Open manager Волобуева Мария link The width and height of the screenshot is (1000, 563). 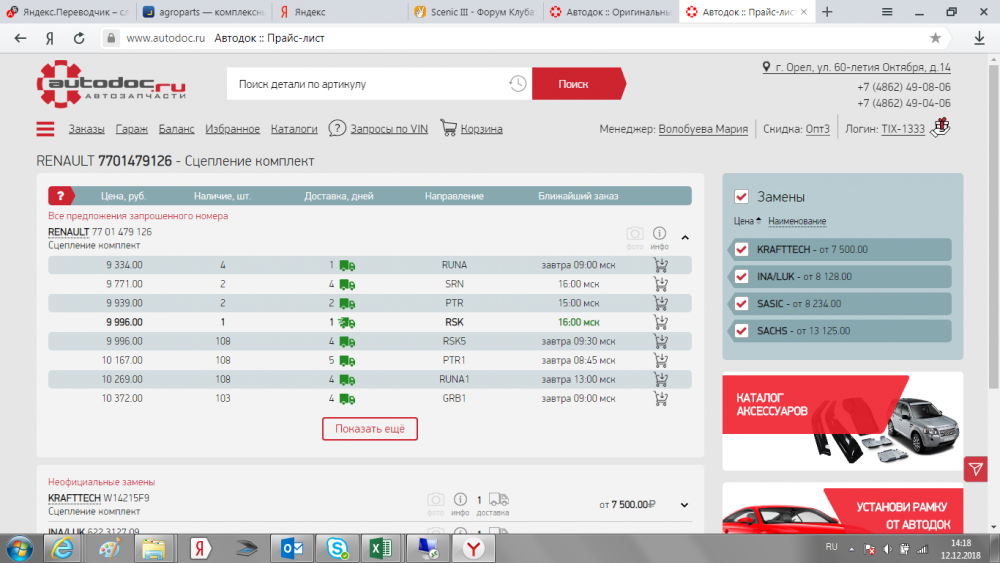[703, 129]
